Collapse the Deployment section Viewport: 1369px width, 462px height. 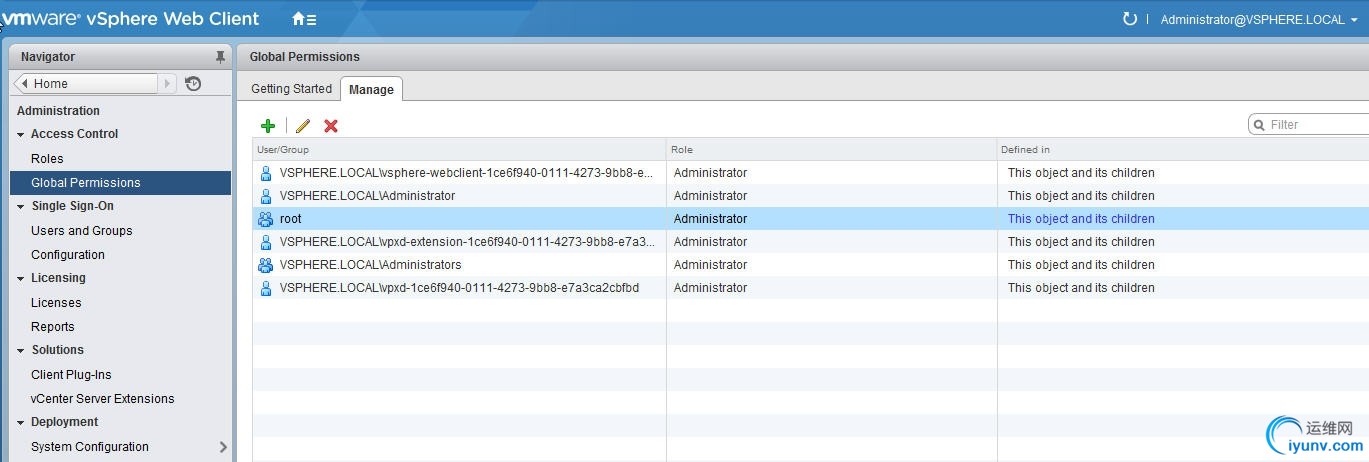pyautogui.click(x=21, y=422)
